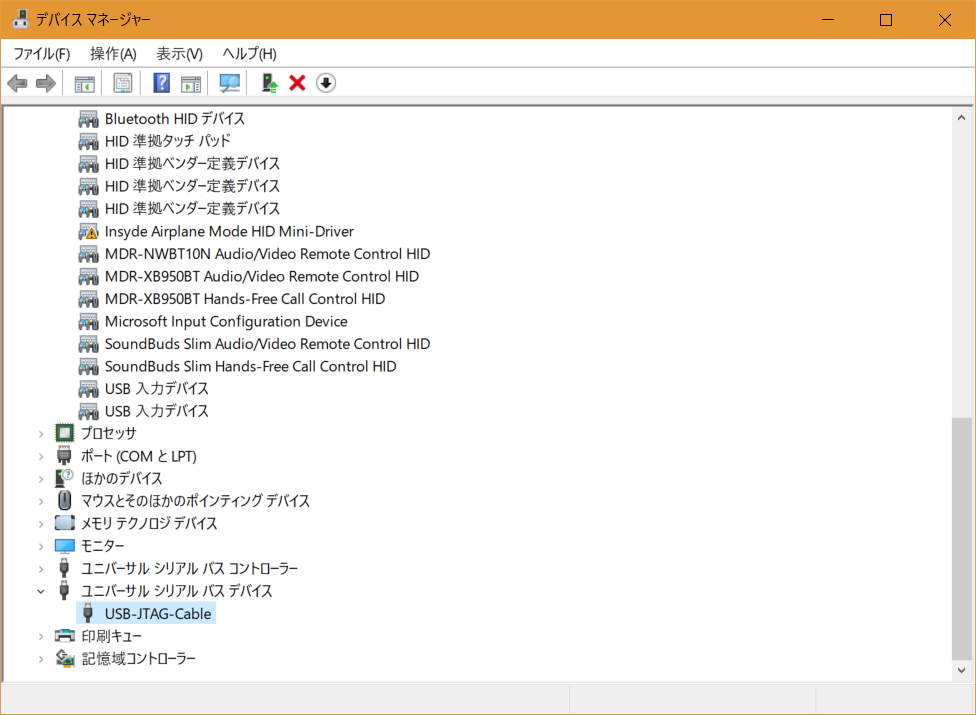The width and height of the screenshot is (976, 715).
Task: Expand マウスとそのほかのポインティング デバイス node
Action: (x=41, y=501)
